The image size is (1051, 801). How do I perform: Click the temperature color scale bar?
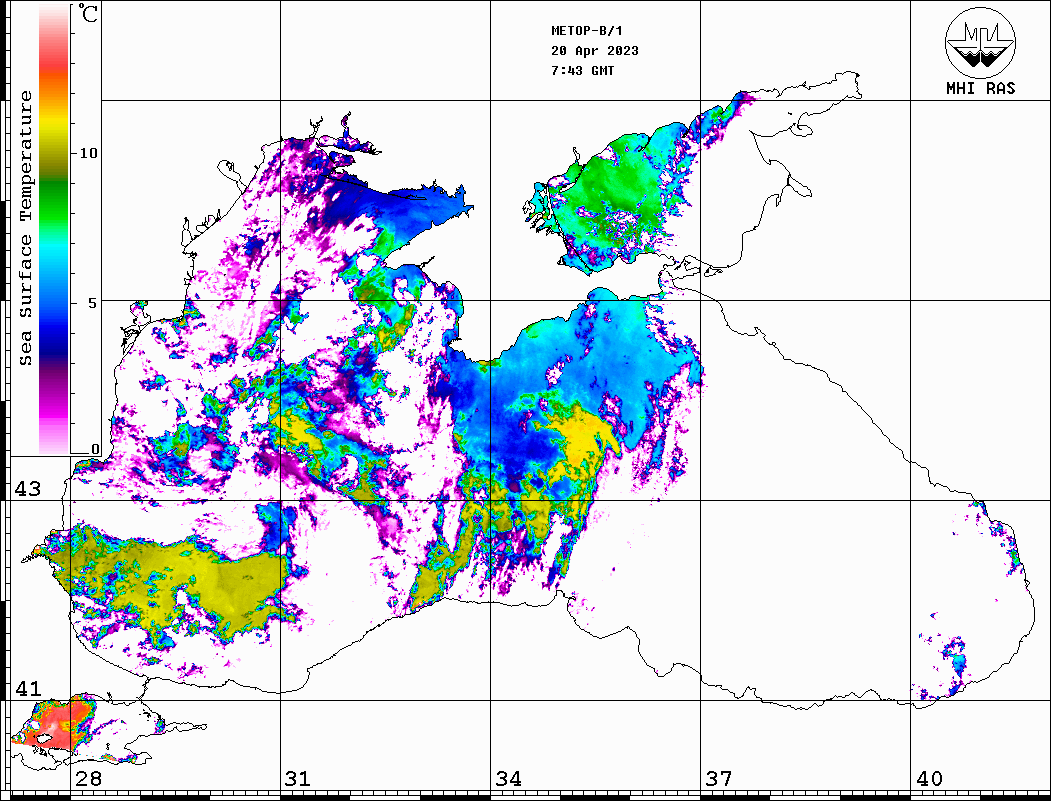[54, 229]
